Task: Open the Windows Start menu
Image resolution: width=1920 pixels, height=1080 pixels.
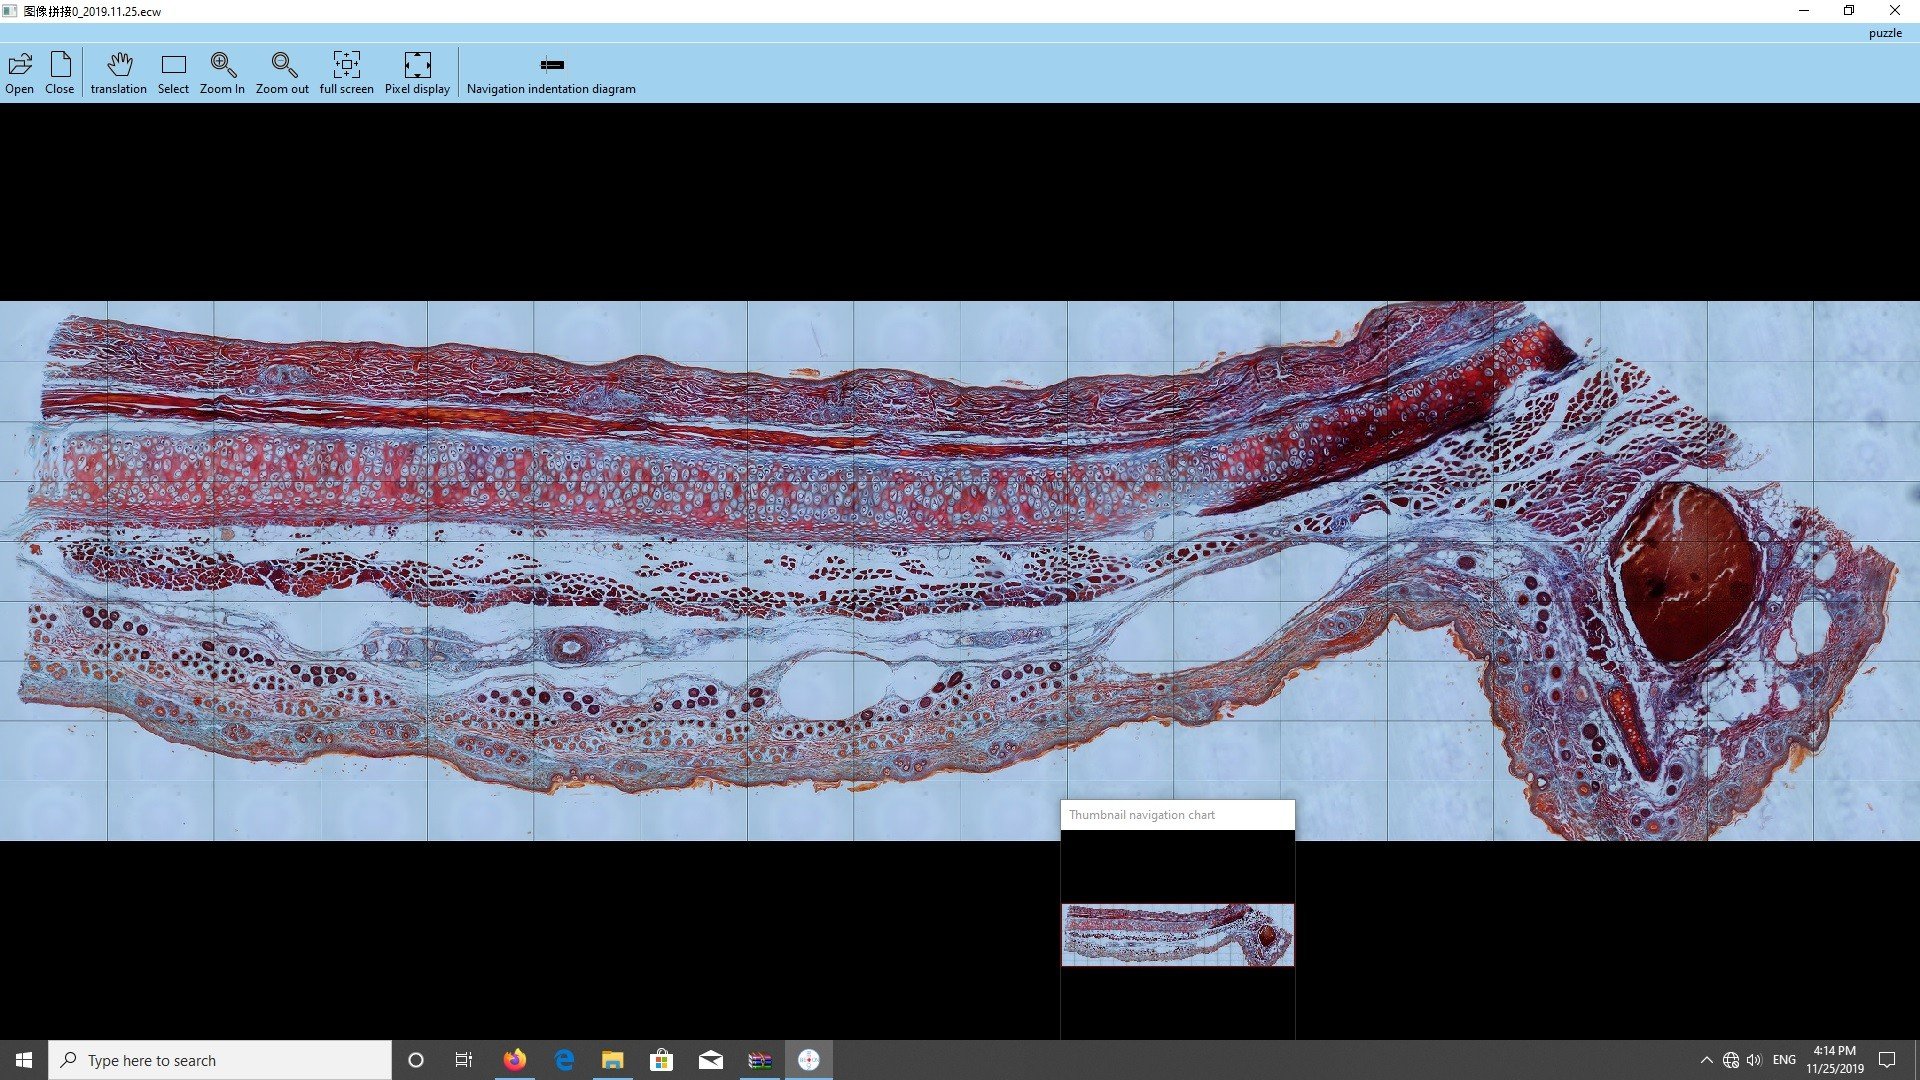Action: tap(24, 1060)
